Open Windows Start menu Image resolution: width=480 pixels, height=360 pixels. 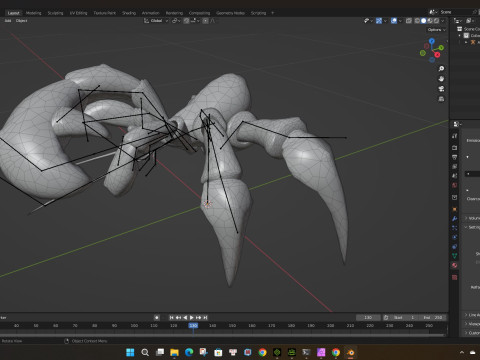[130, 352]
